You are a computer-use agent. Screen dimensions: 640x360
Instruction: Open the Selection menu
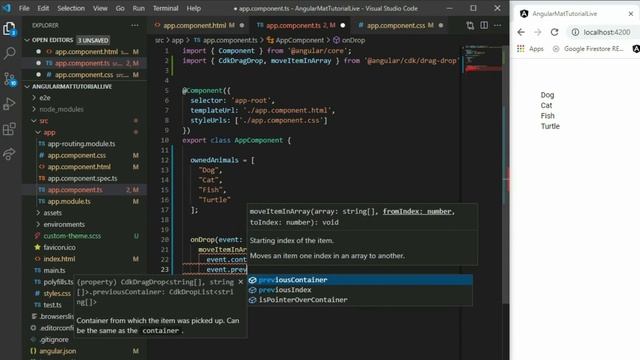[x=71, y=8]
